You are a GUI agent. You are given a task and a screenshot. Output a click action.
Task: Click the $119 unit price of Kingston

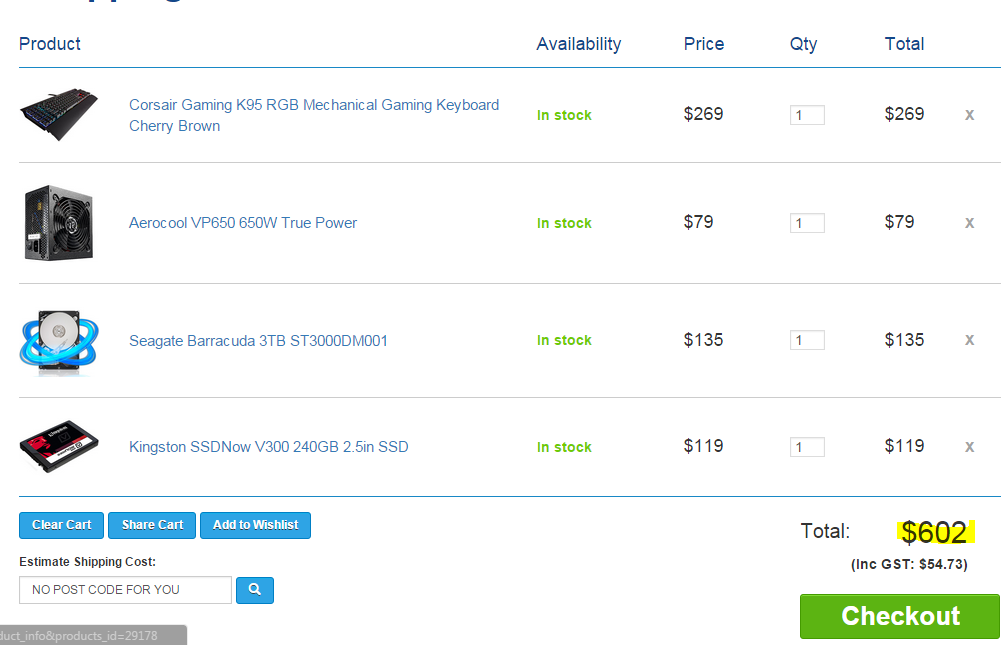[703, 446]
